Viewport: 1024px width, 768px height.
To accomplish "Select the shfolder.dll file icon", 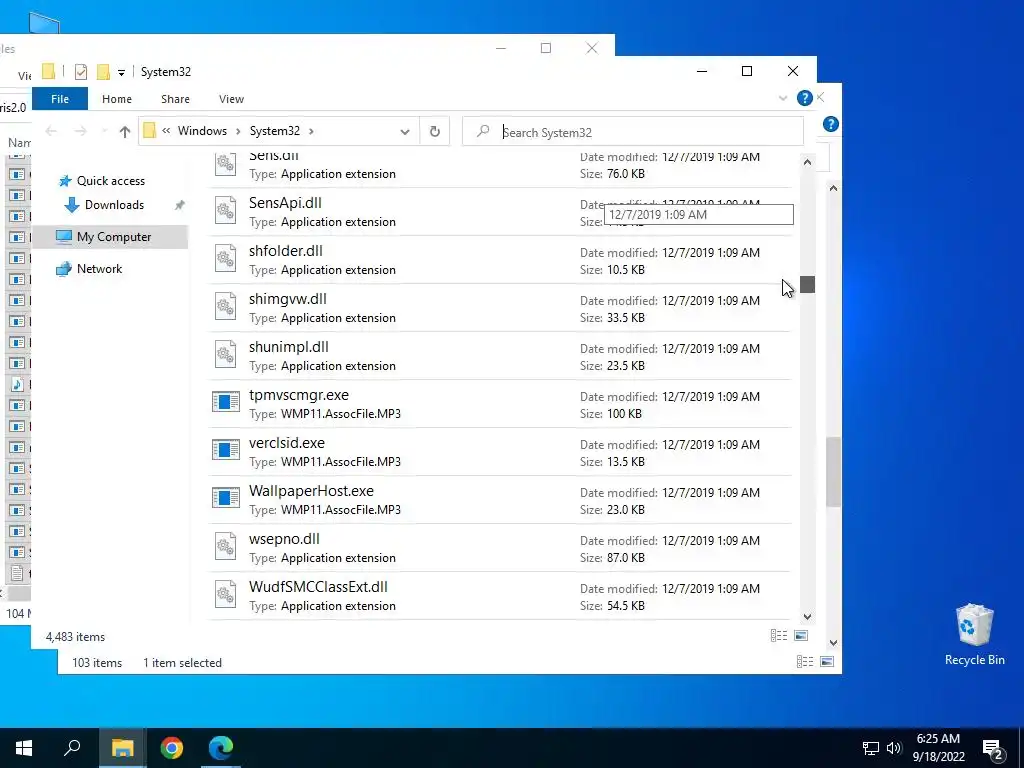I will click(225, 259).
